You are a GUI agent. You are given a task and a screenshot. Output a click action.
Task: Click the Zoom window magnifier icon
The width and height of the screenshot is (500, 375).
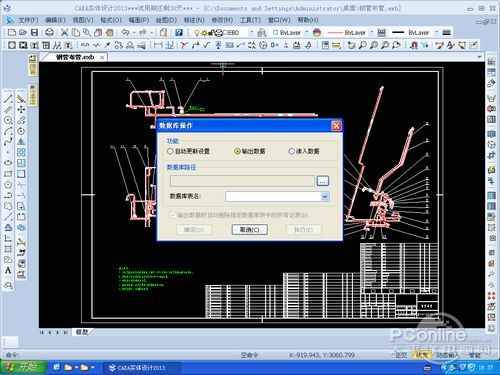click(362, 45)
